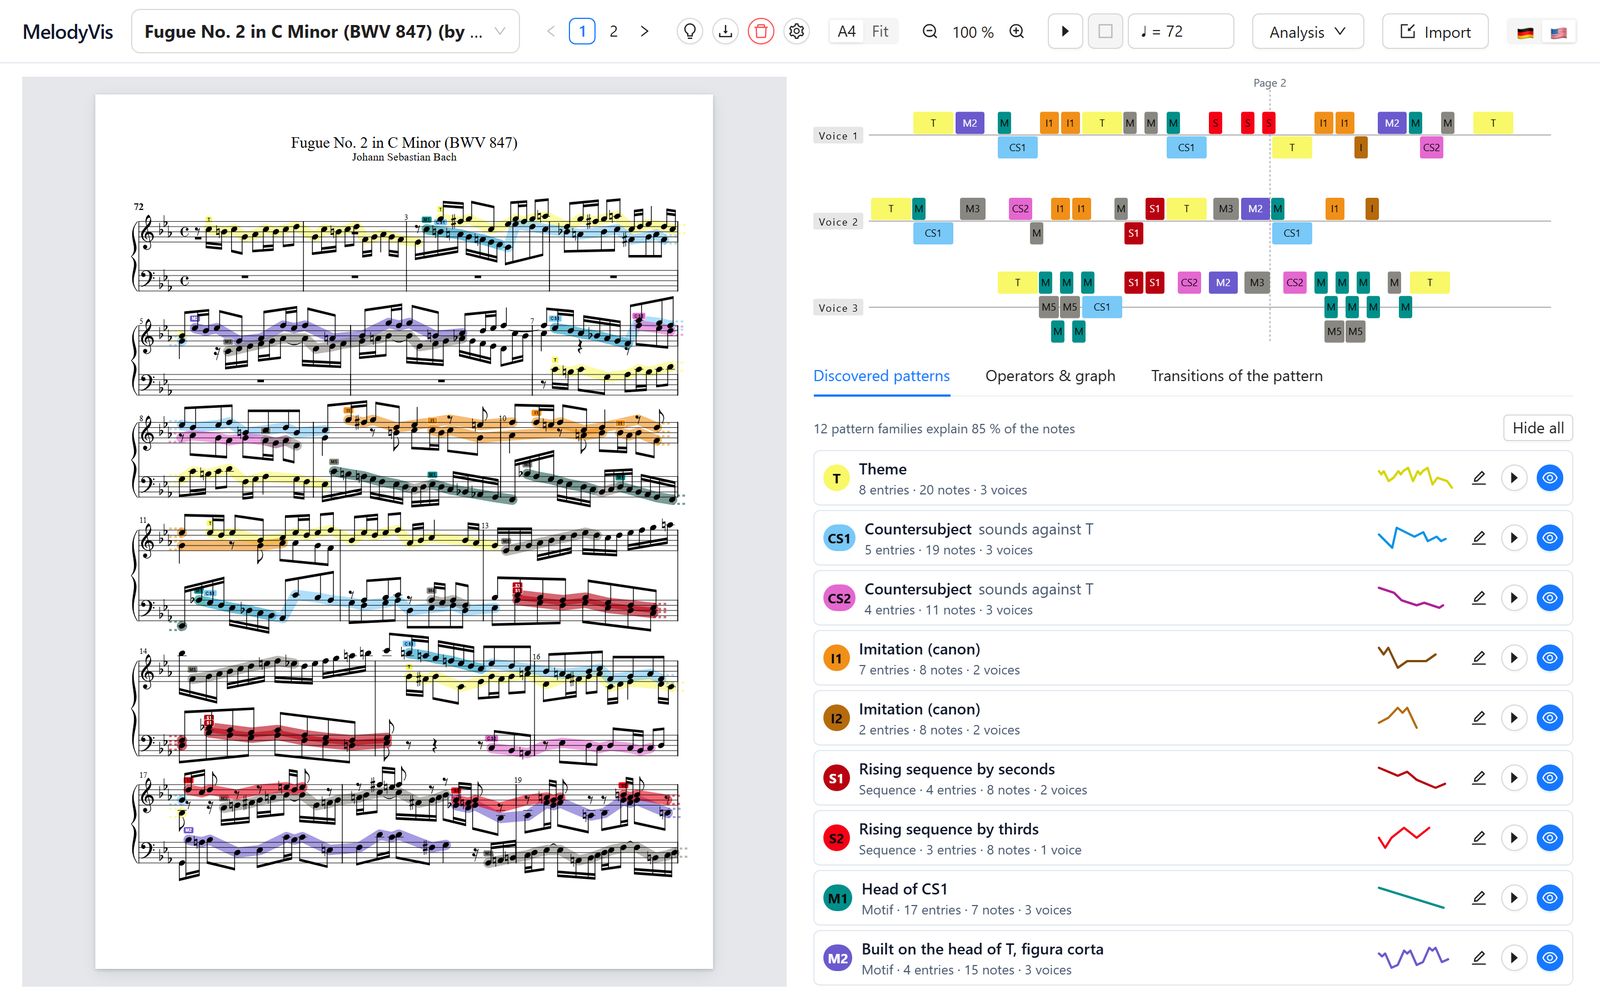Zoom in with the plus magnifier

(1017, 31)
